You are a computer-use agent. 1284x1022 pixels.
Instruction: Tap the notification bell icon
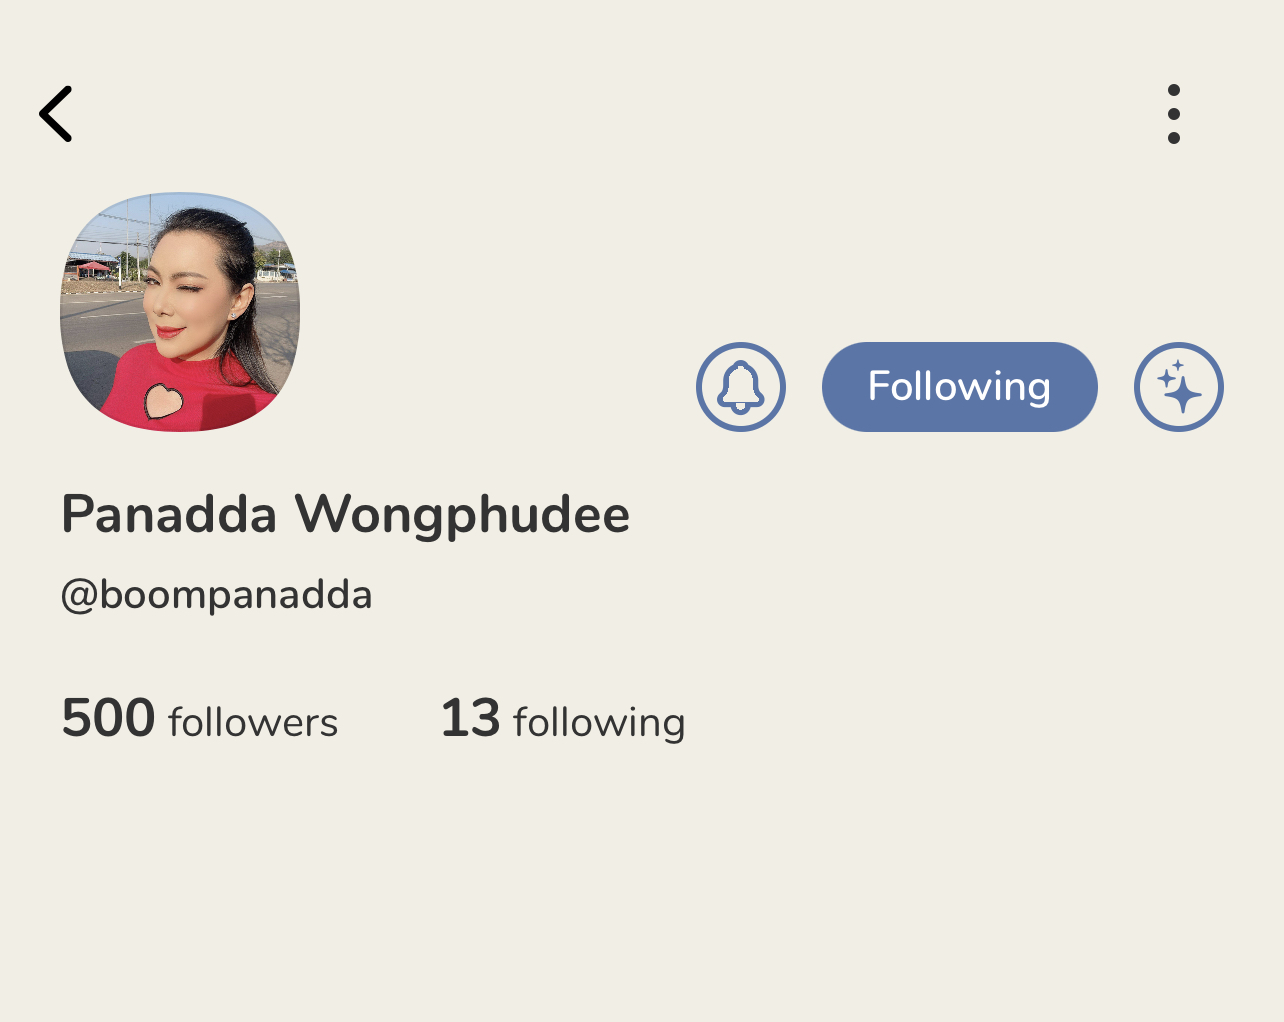(741, 387)
